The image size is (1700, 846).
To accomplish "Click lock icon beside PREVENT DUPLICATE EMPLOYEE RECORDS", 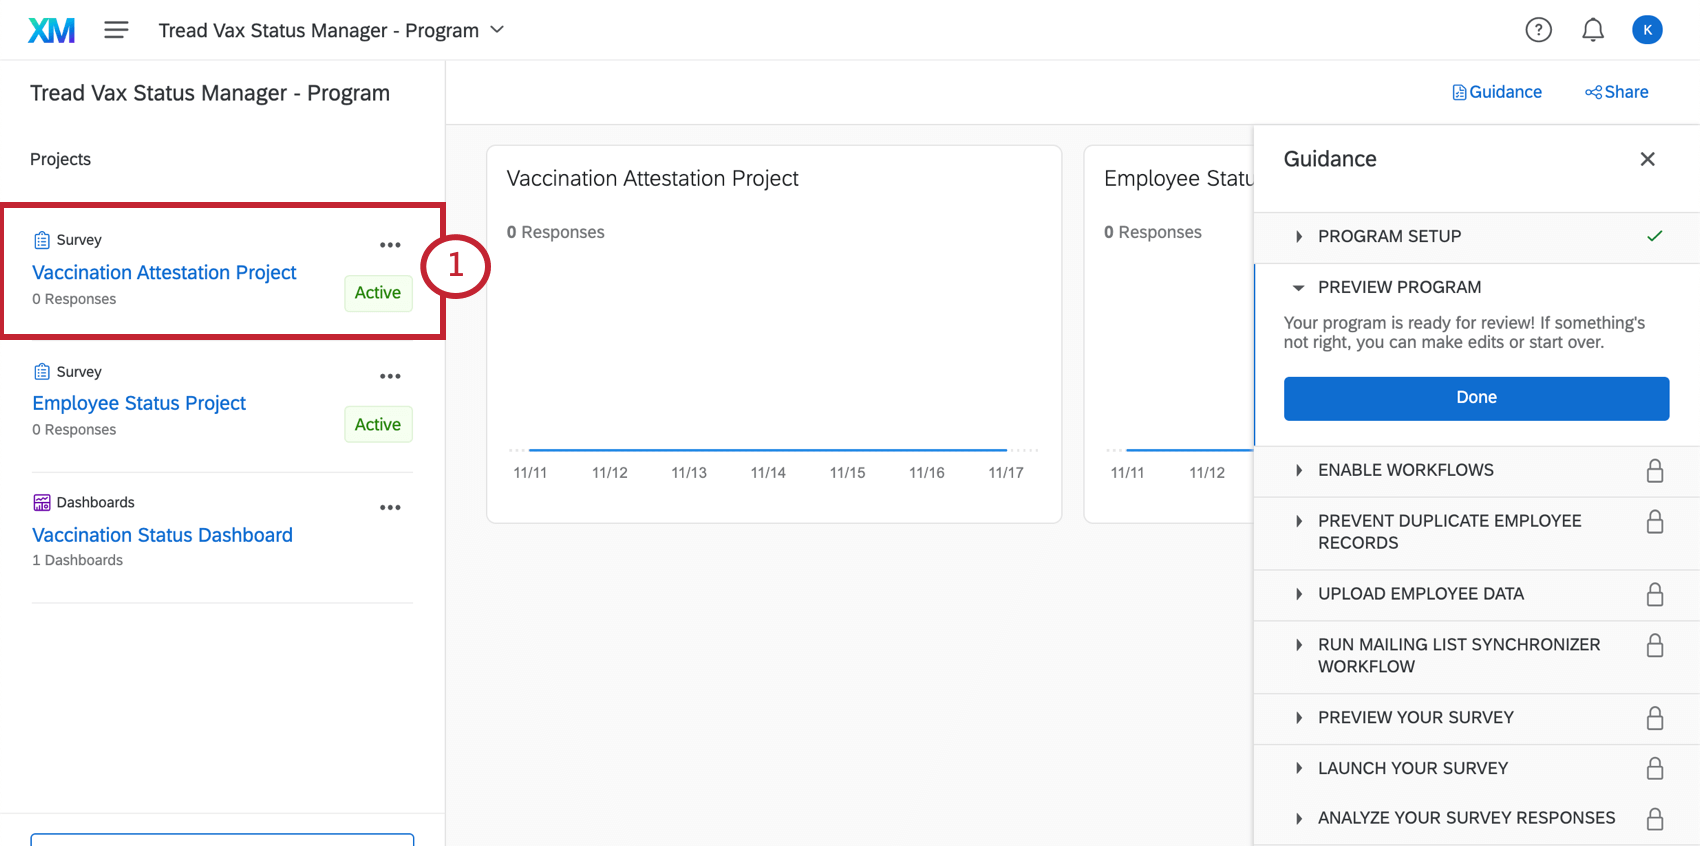I will [1655, 521].
